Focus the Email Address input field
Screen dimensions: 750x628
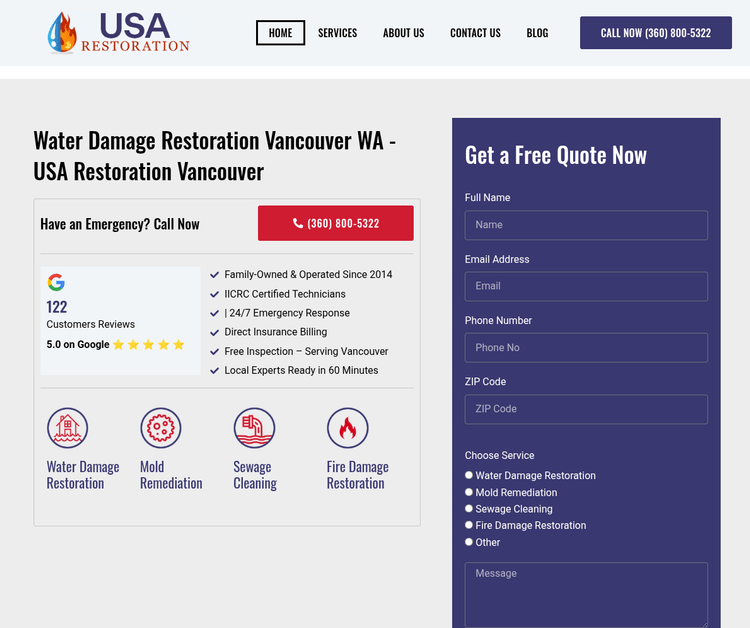coord(586,286)
